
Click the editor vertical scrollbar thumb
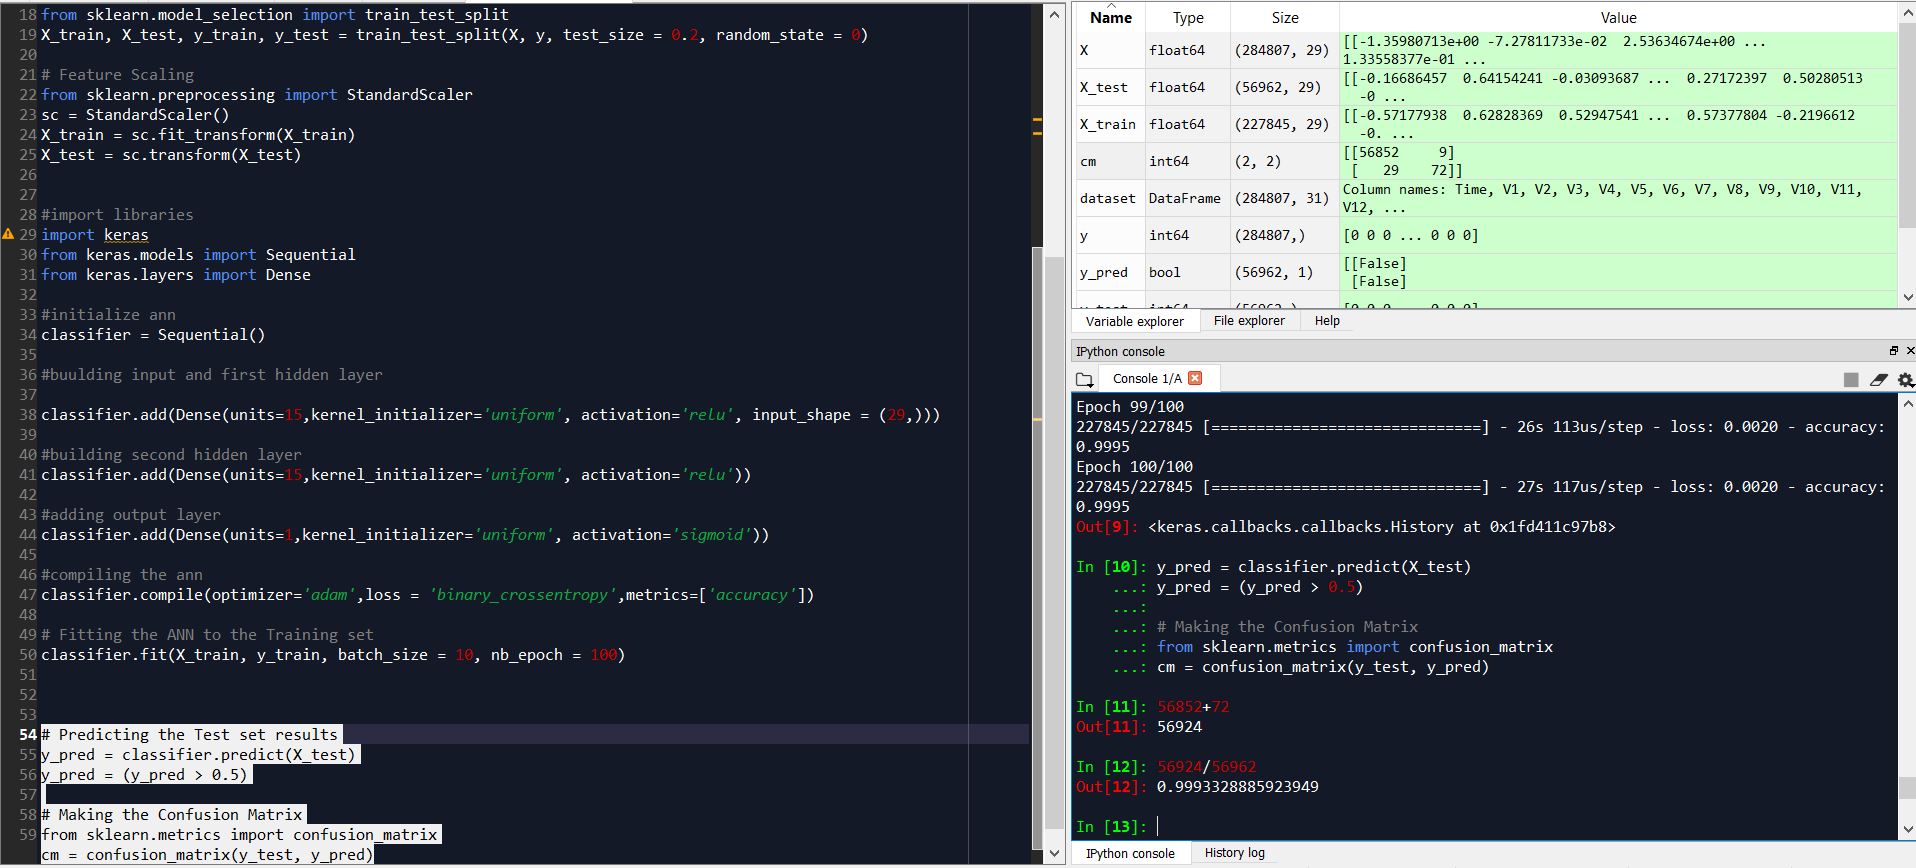1054,545
